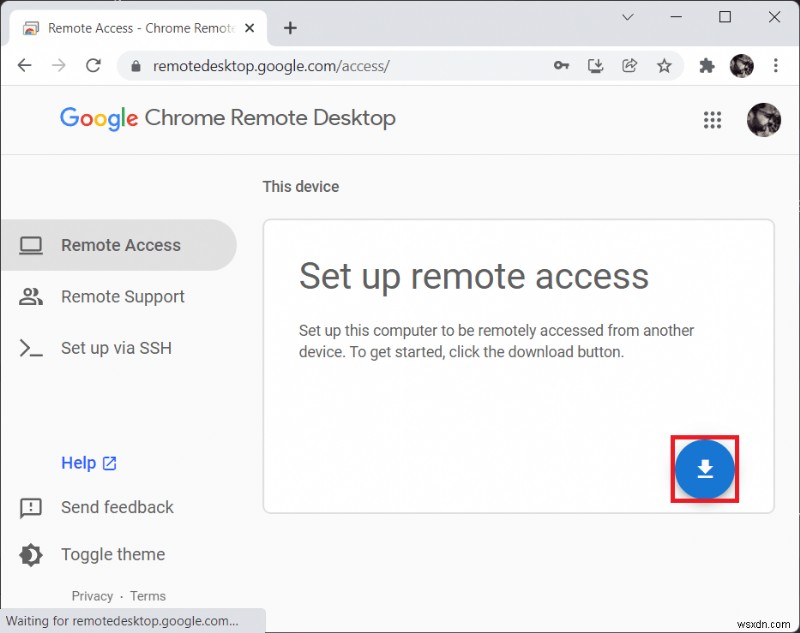The image size is (800, 633).
Task: Click inside the address bar
Action: tap(300, 65)
